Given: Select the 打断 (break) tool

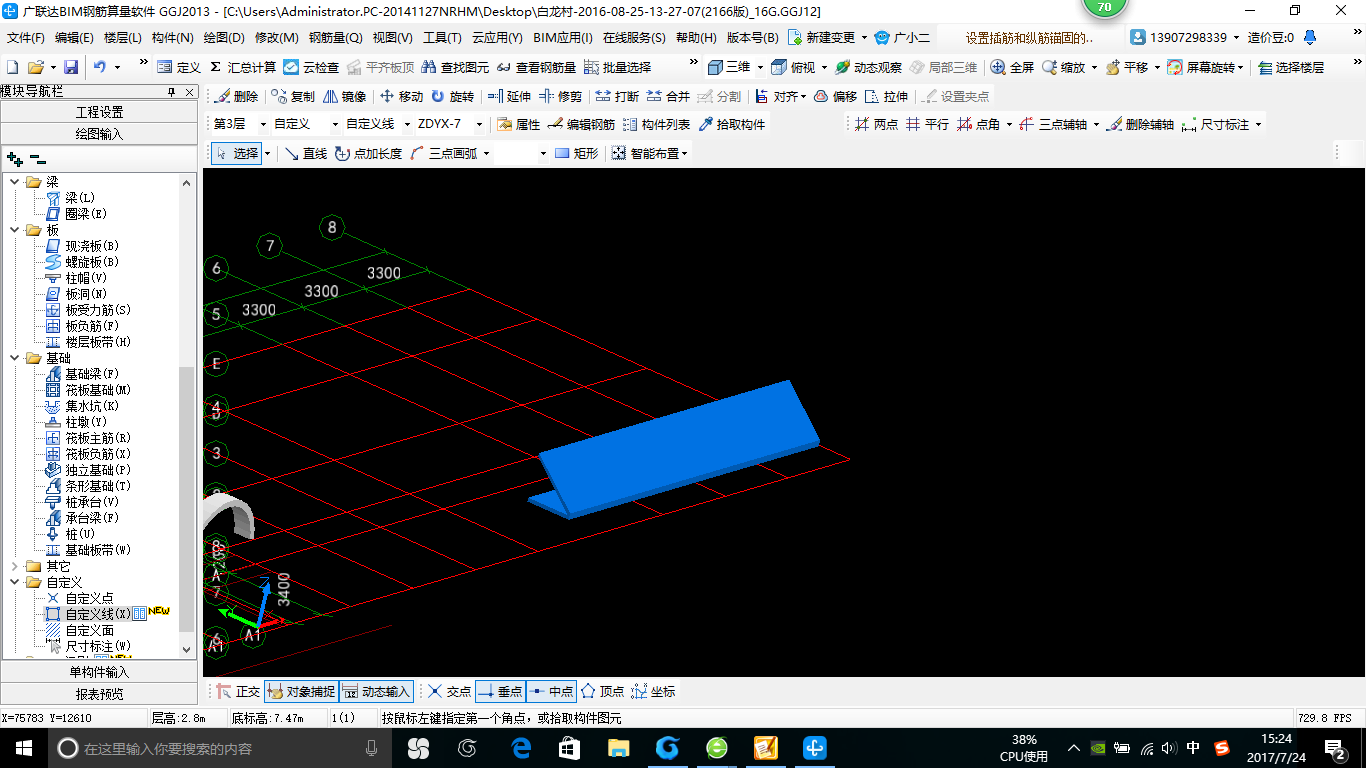Looking at the screenshot, I should pyautogui.click(x=617, y=97).
